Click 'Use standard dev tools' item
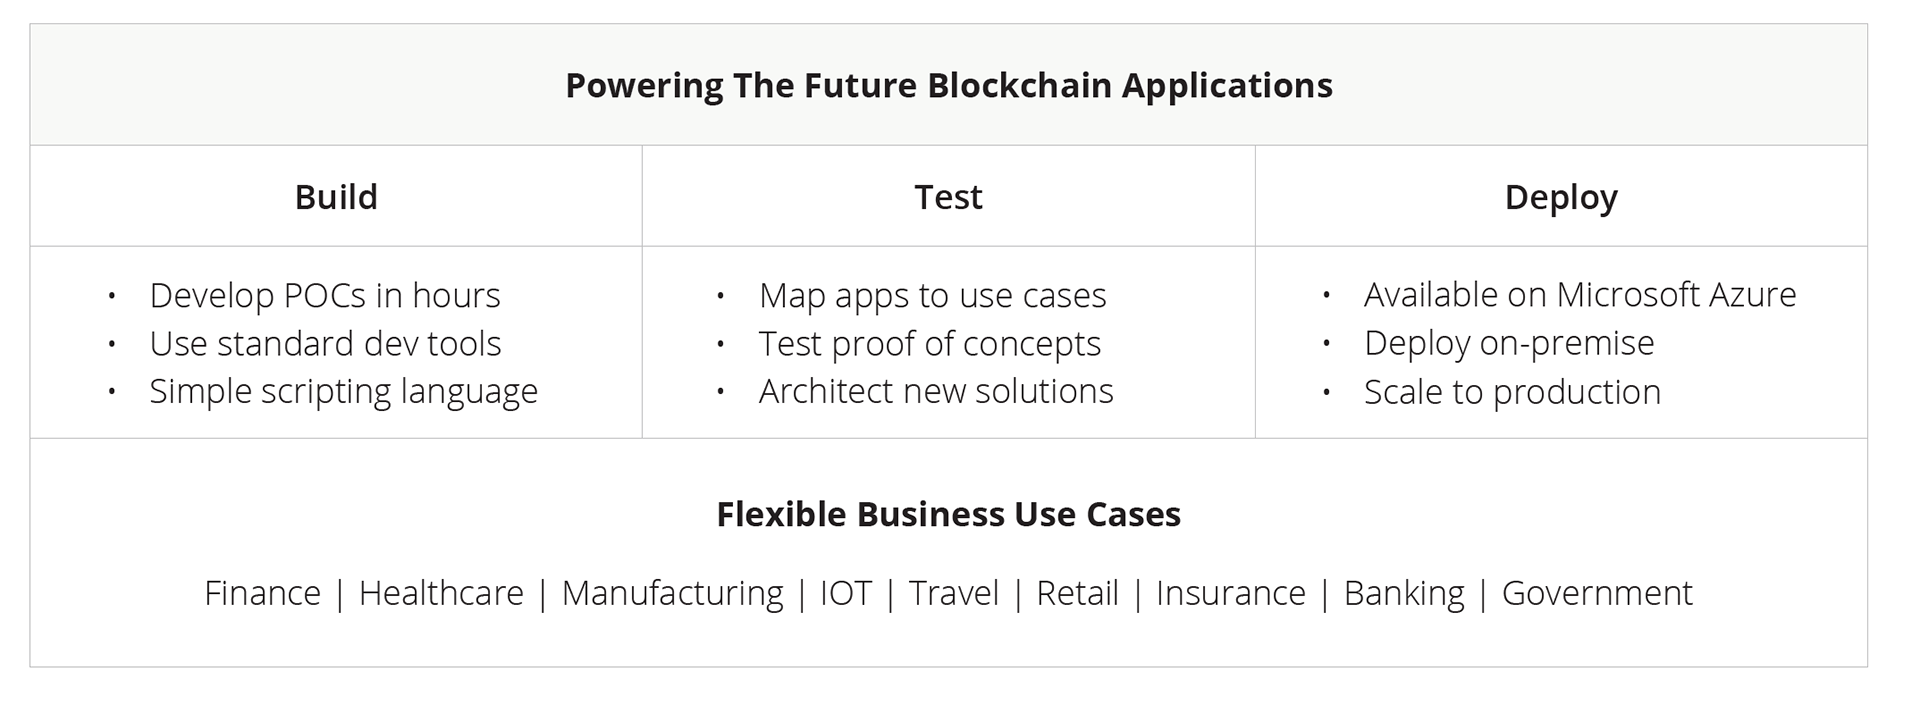This screenshot has height=713, width=1920. (x=325, y=344)
